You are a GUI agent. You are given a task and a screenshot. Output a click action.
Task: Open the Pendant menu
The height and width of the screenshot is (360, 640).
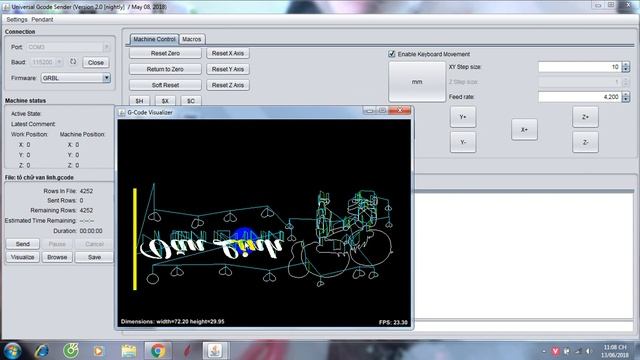(42, 20)
